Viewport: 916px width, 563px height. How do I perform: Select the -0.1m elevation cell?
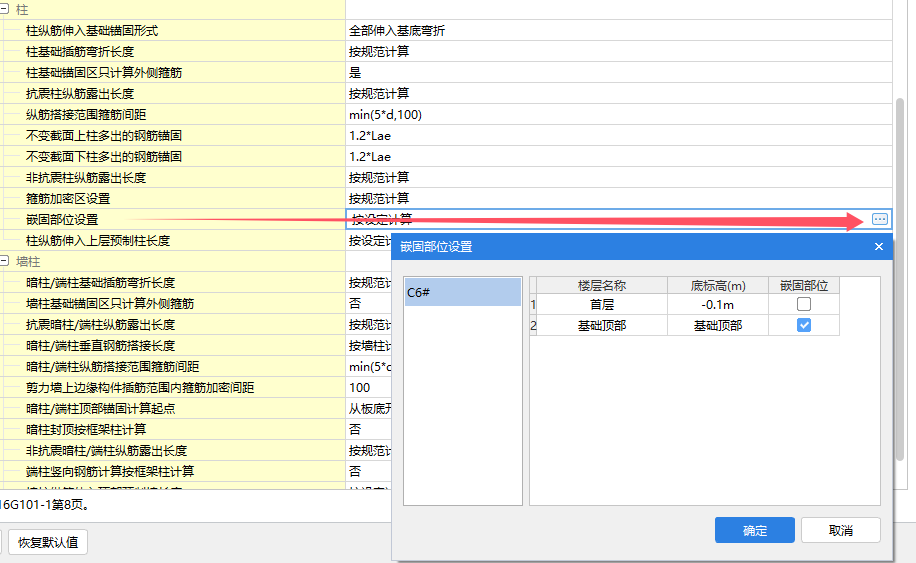pos(718,304)
